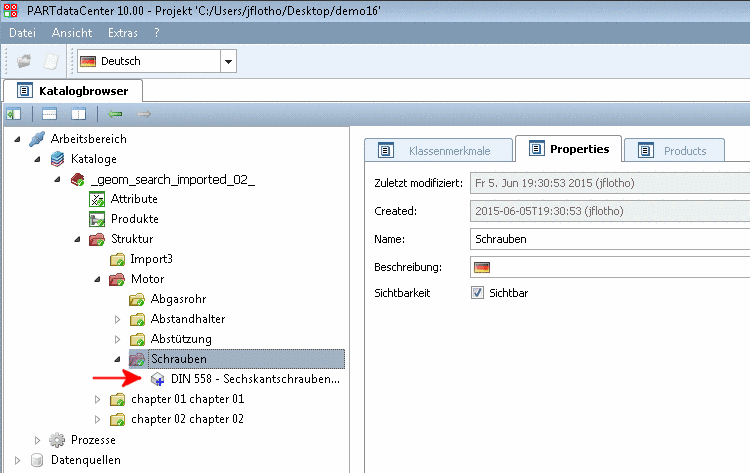Image resolution: width=750 pixels, height=473 pixels.
Task: Click the Kataloge books icon
Action: tap(57, 159)
